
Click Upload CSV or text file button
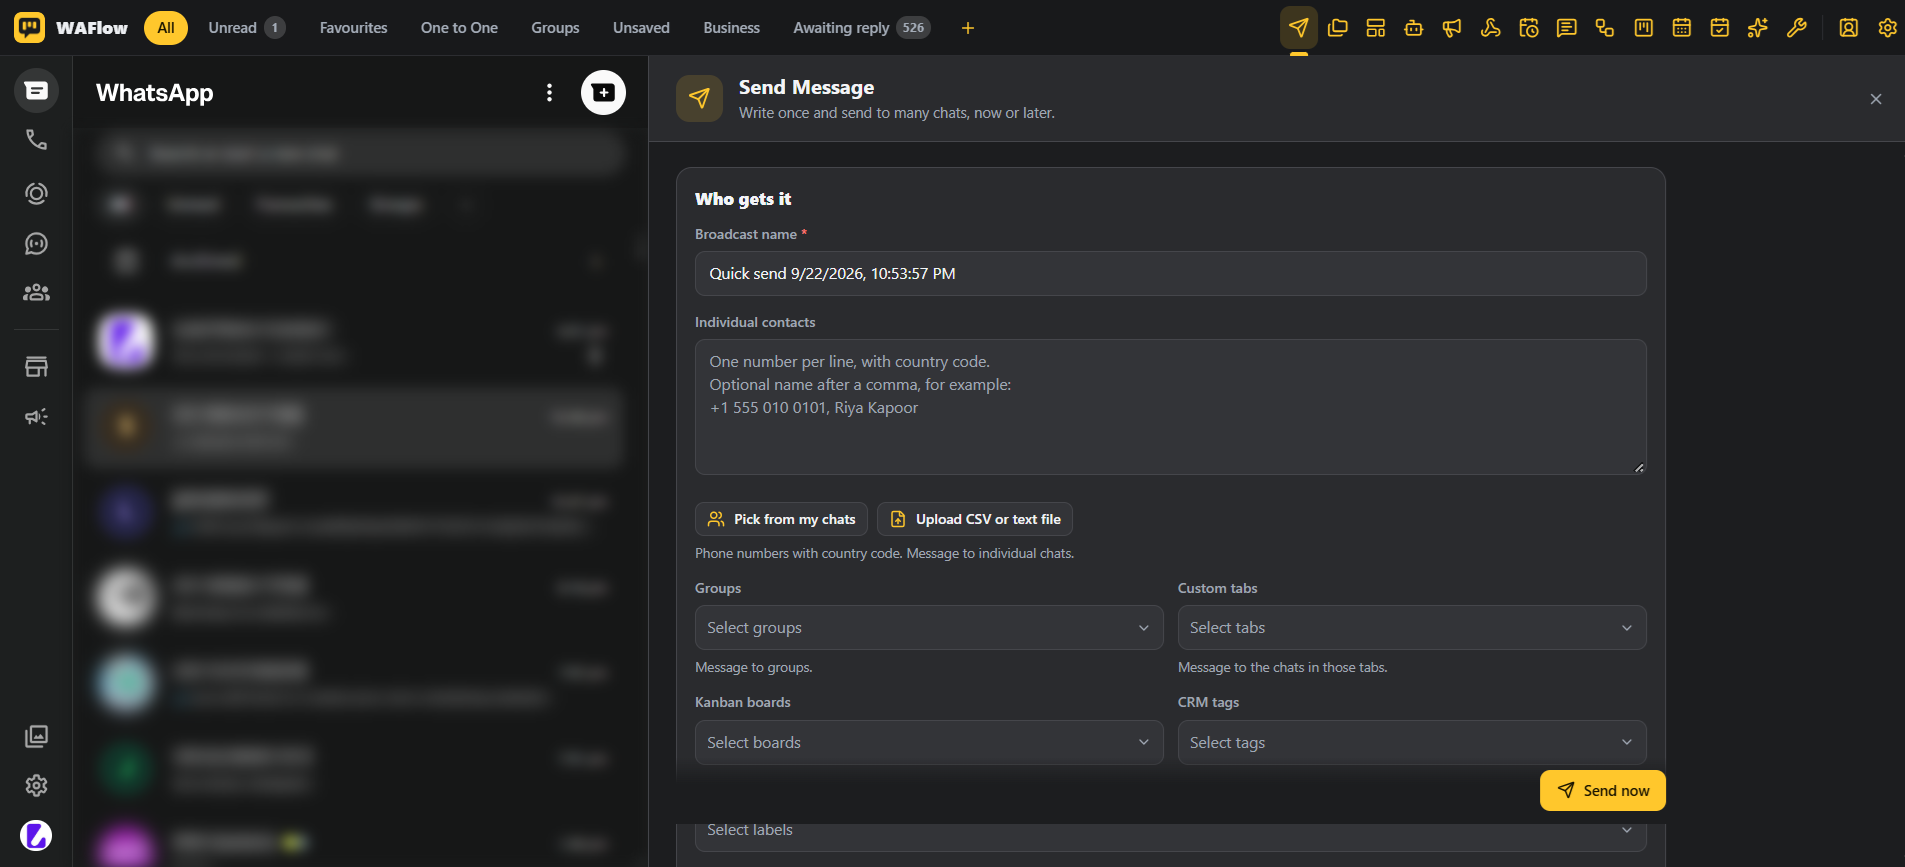click(975, 519)
